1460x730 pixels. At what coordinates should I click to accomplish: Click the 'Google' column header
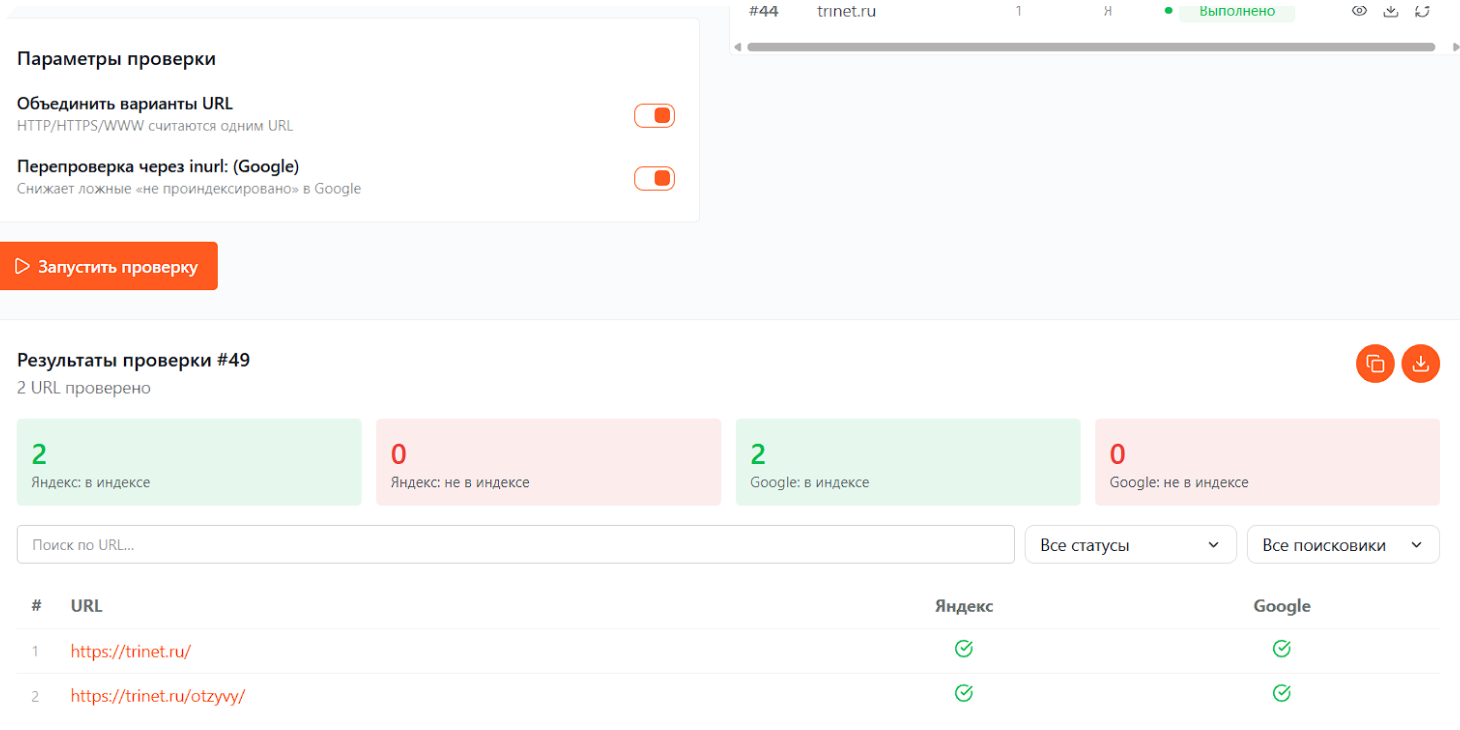click(x=1282, y=606)
